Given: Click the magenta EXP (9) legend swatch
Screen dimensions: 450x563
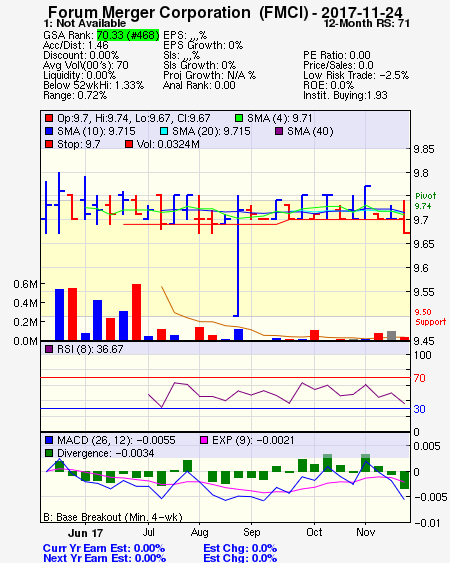Looking at the screenshot, I should point(204,440).
